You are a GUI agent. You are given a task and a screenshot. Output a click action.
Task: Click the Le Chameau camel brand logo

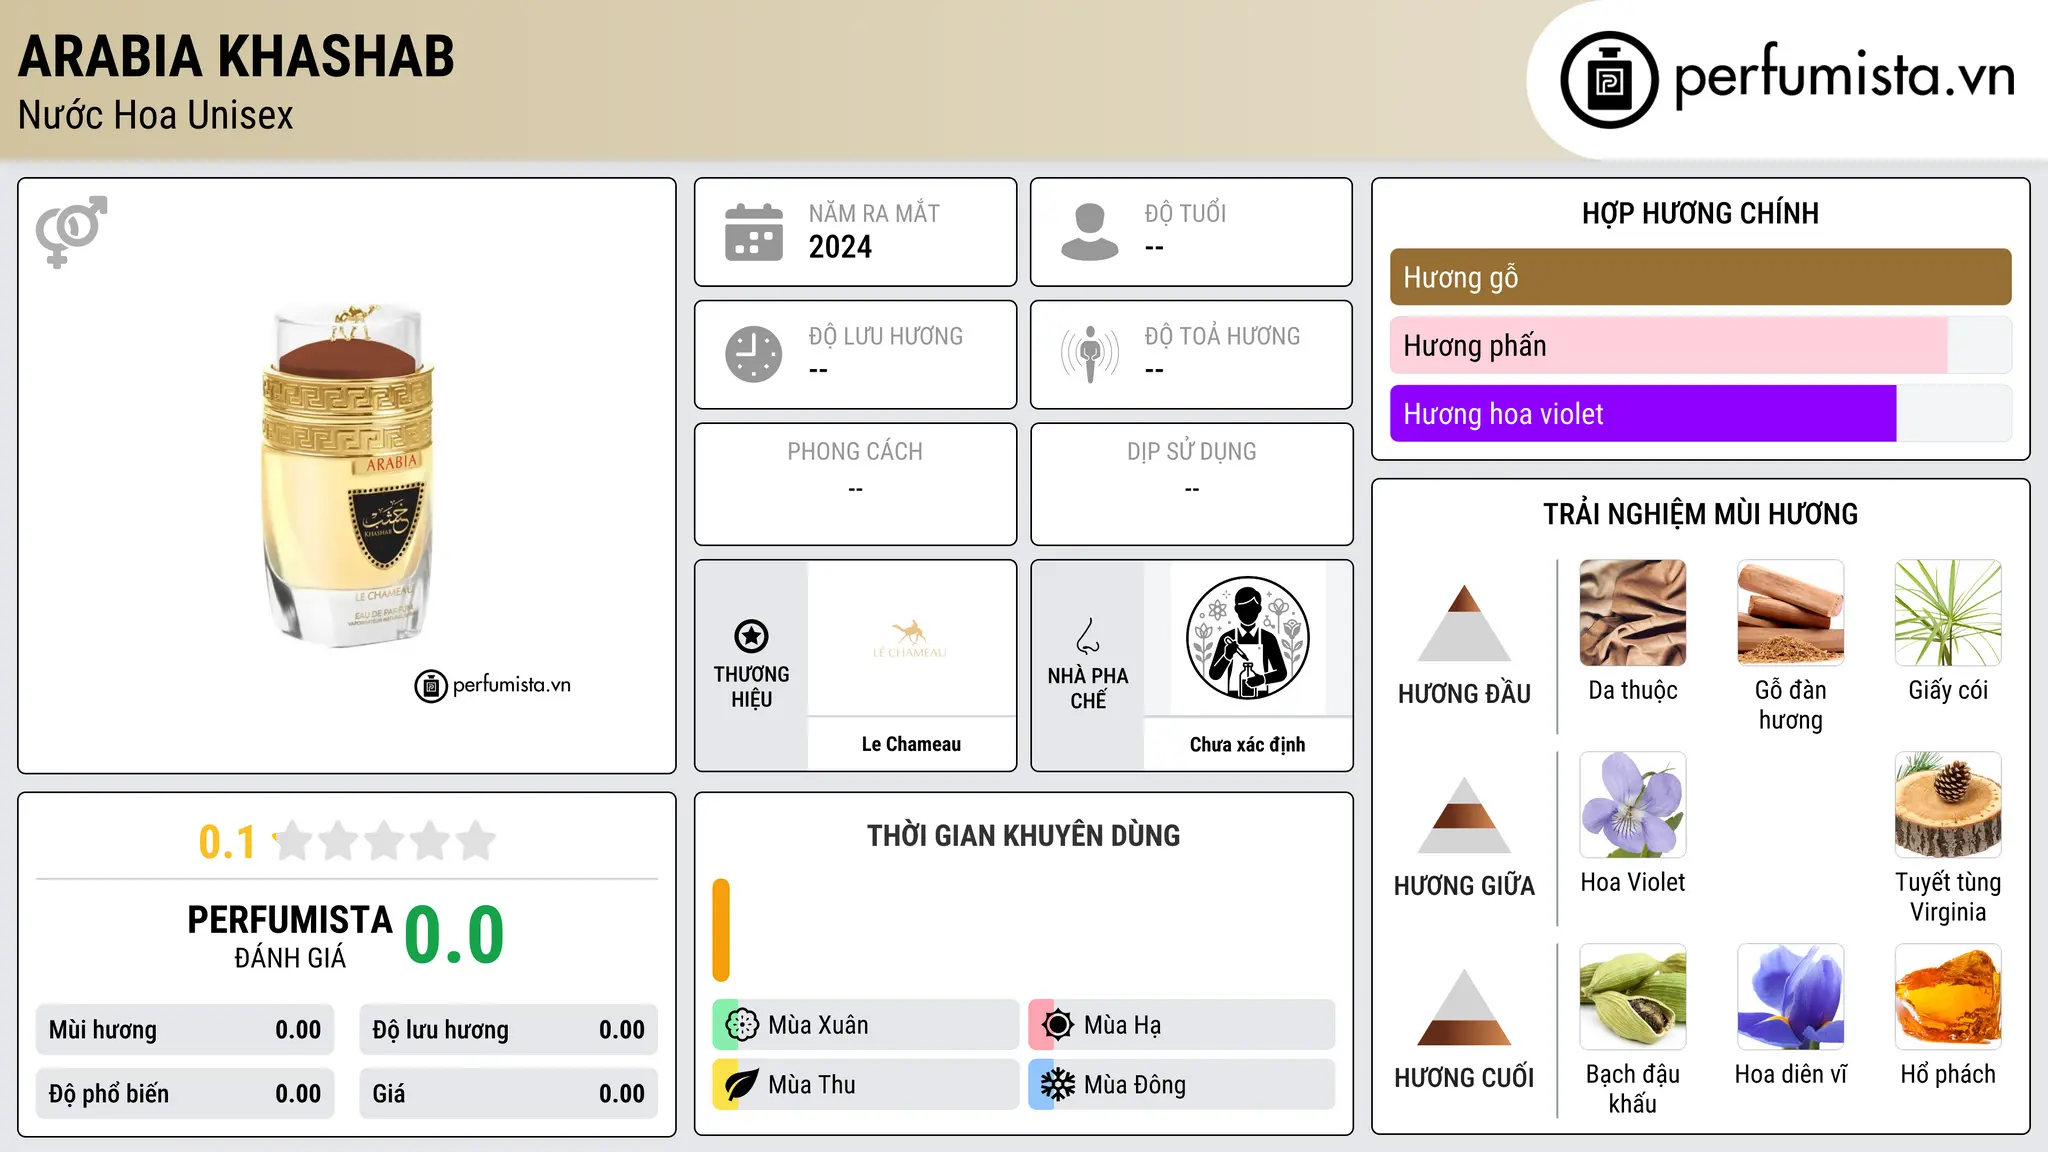point(910,639)
